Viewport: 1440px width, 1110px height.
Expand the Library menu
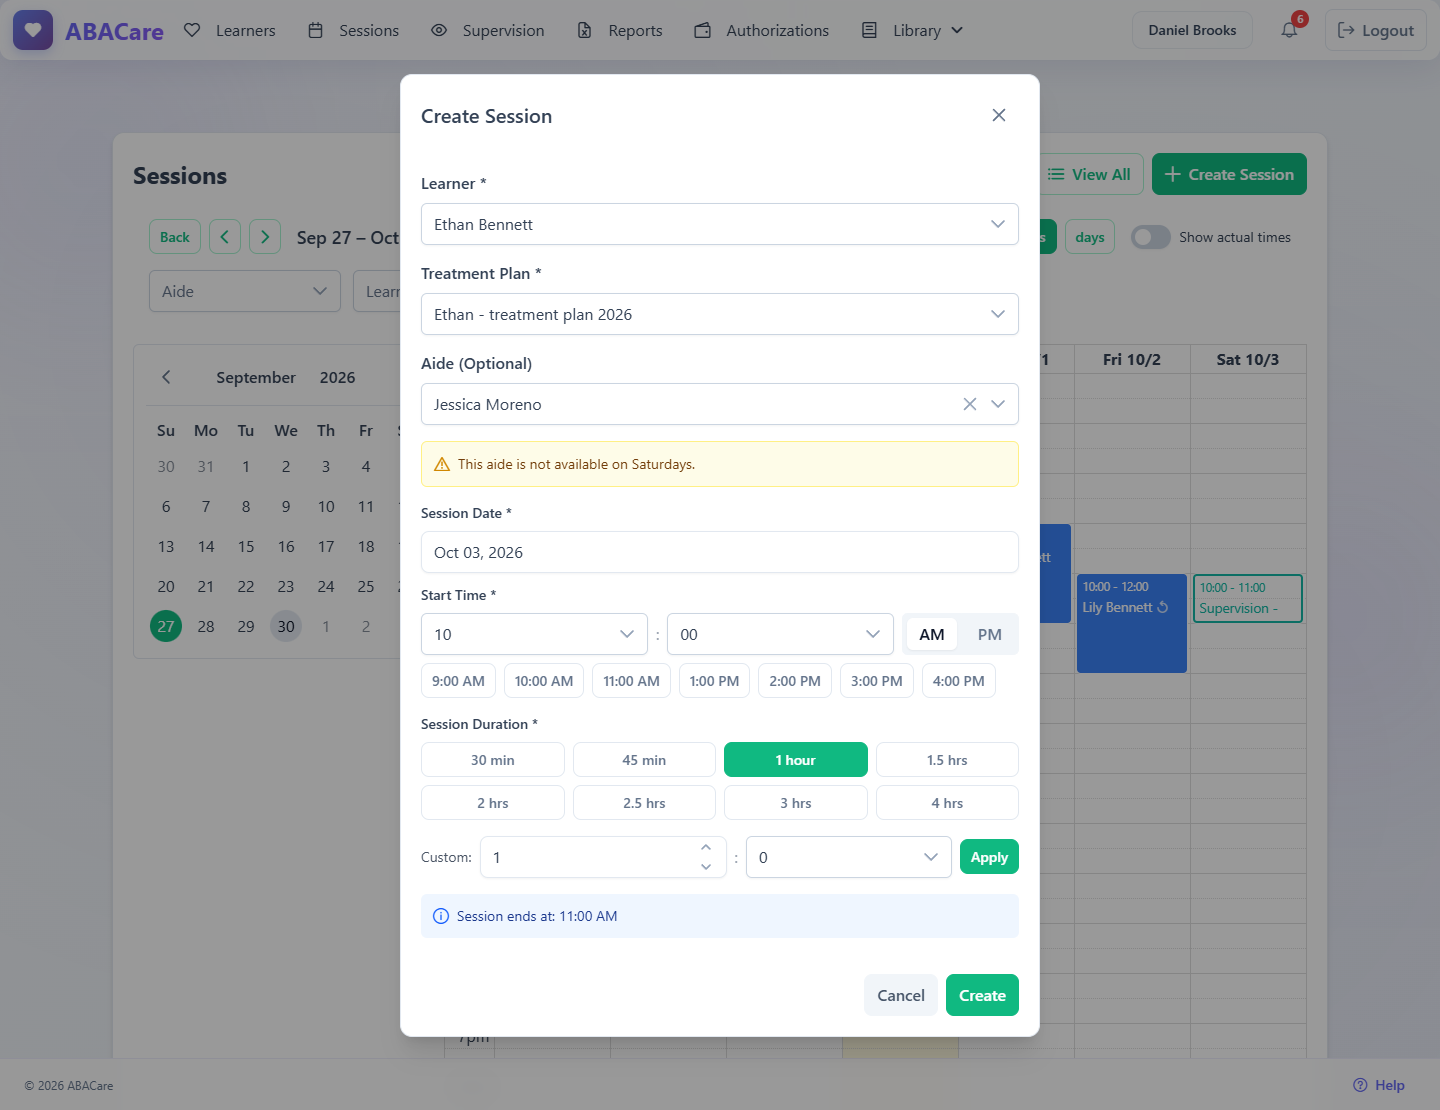click(913, 30)
